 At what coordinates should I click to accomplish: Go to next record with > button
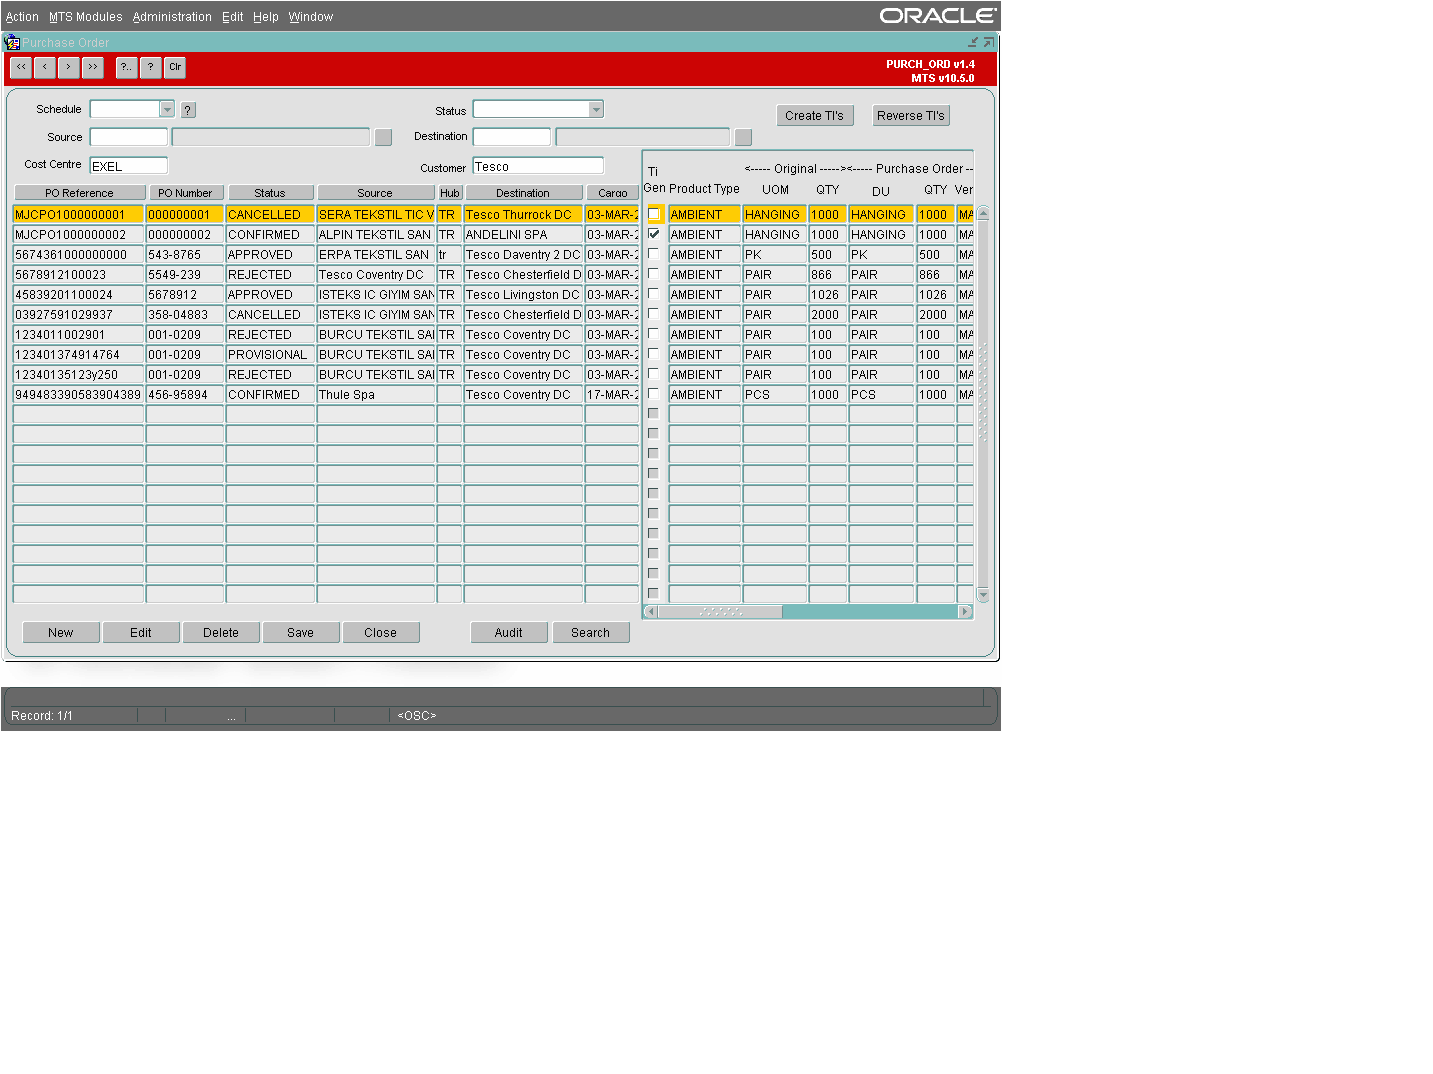(x=69, y=67)
